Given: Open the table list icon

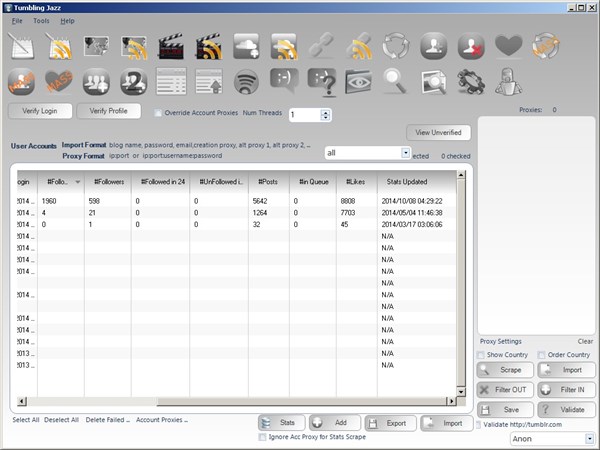Looking at the screenshot, I should tap(171, 82).
